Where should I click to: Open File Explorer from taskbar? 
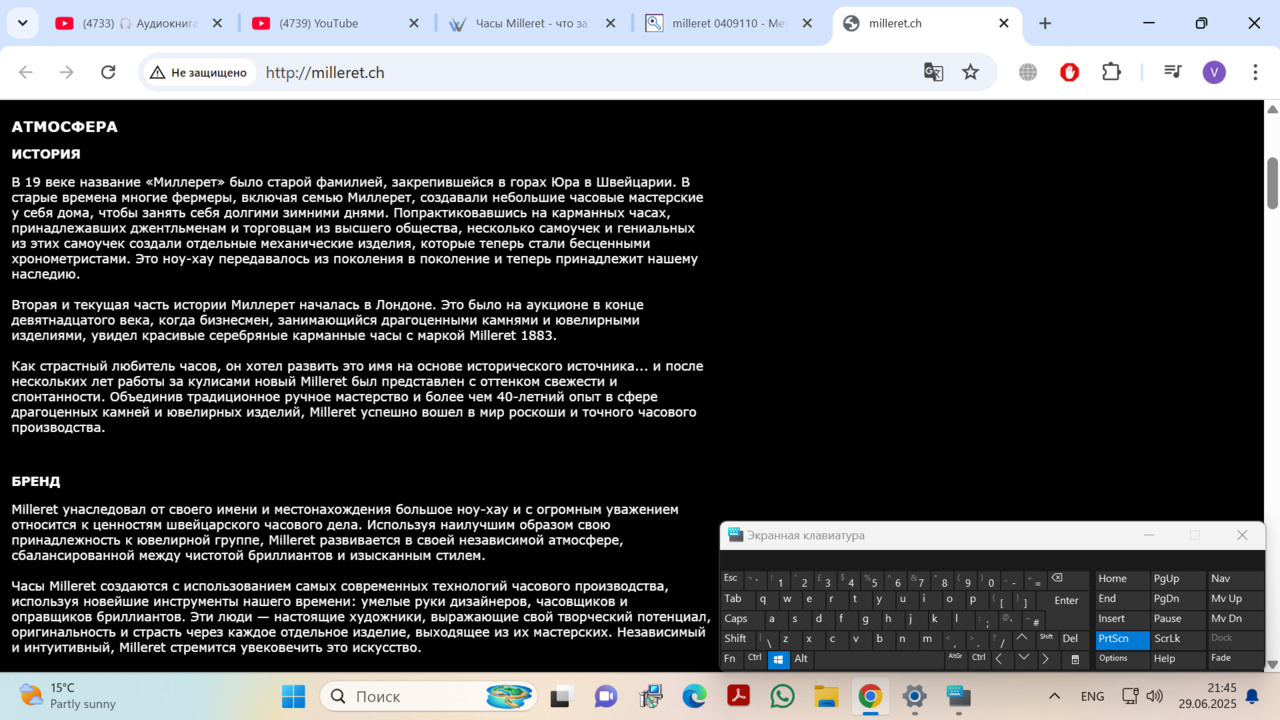826,696
